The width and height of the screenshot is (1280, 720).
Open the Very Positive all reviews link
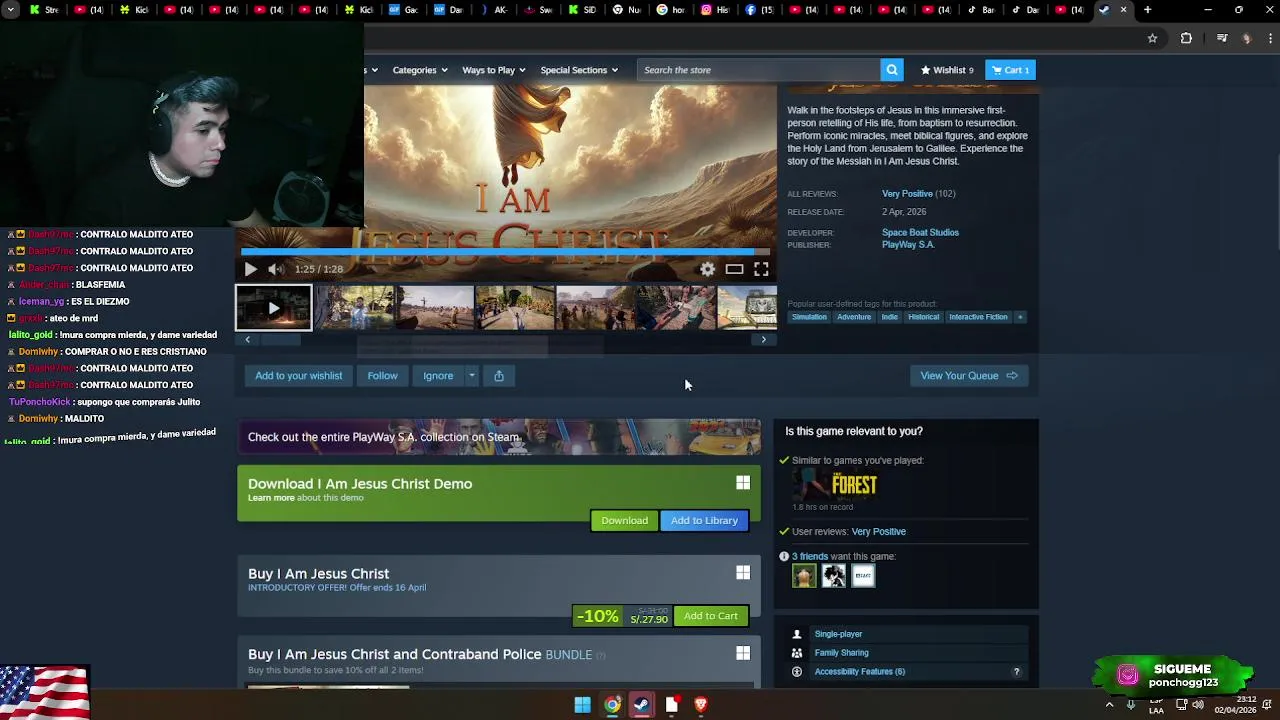coord(907,194)
